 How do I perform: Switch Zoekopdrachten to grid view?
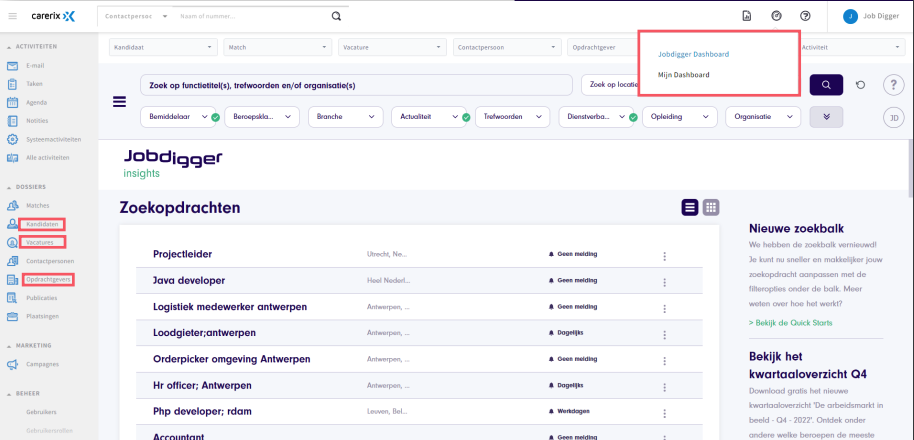pos(711,207)
